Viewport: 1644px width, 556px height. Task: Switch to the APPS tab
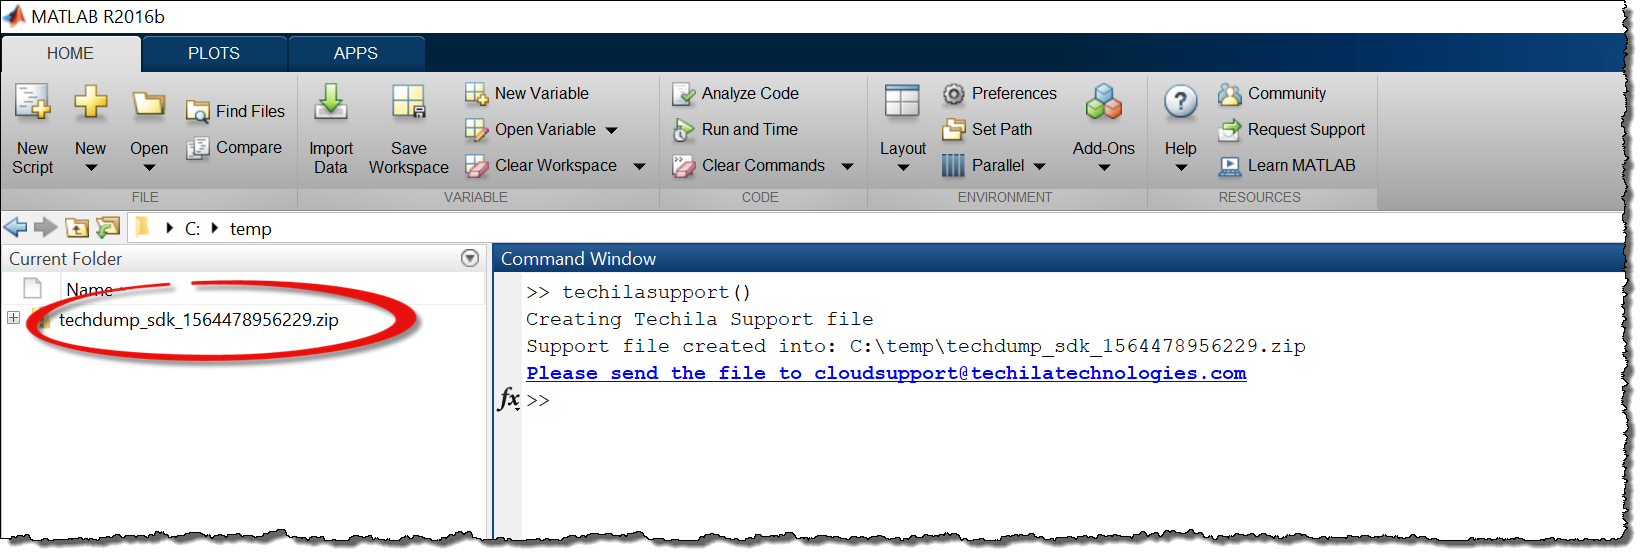tap(356, 54)
